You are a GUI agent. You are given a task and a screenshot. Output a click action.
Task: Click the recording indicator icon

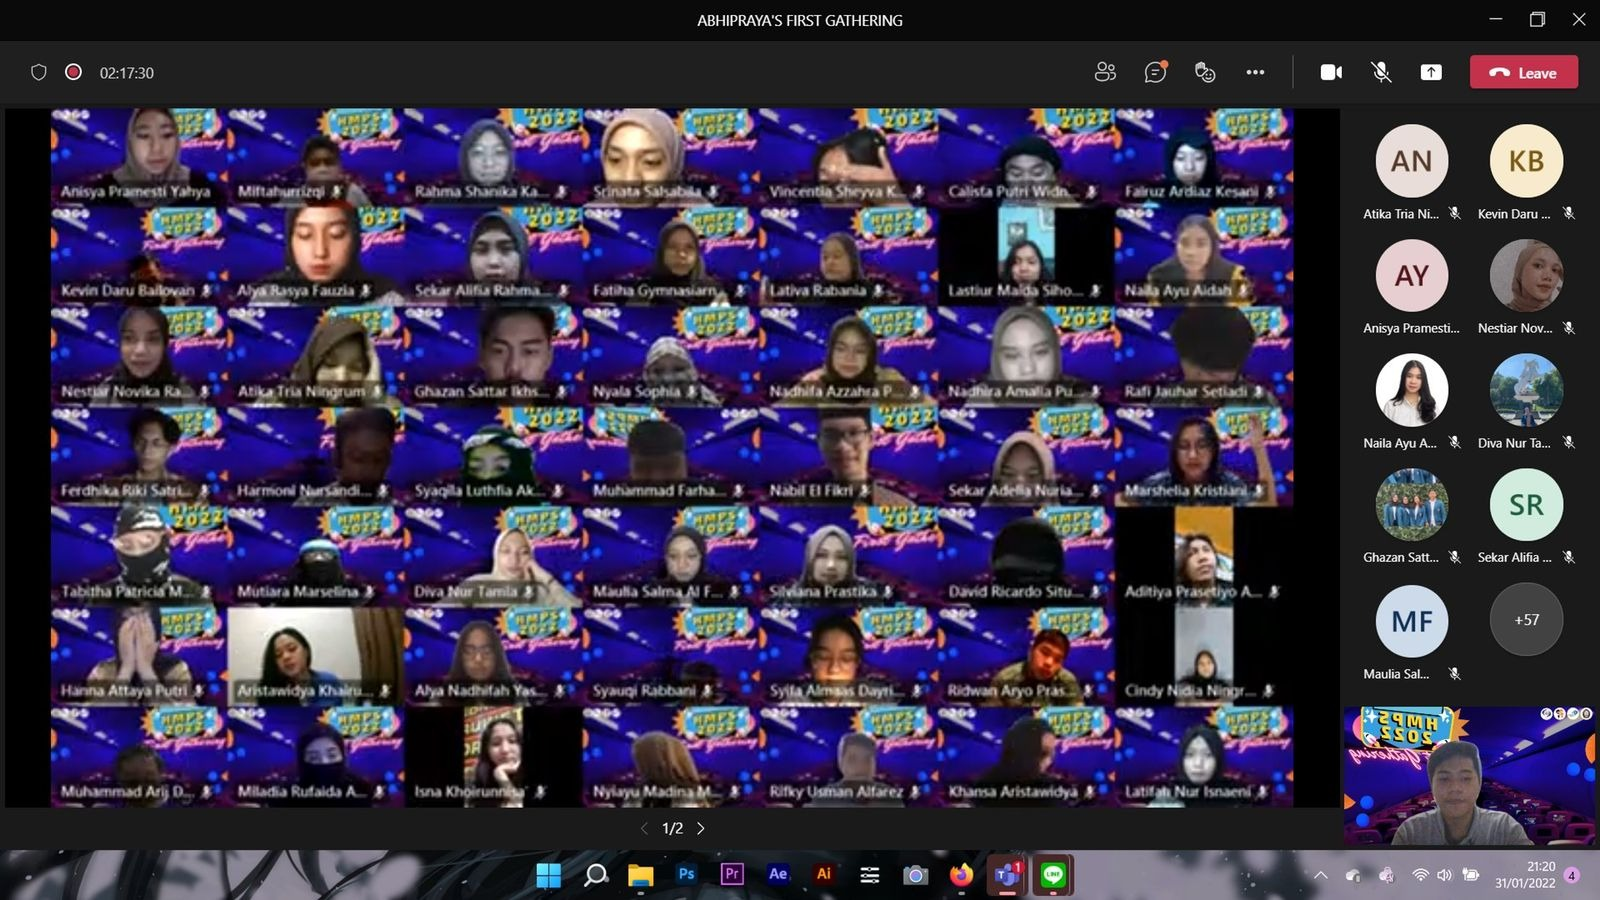point(73,72)
